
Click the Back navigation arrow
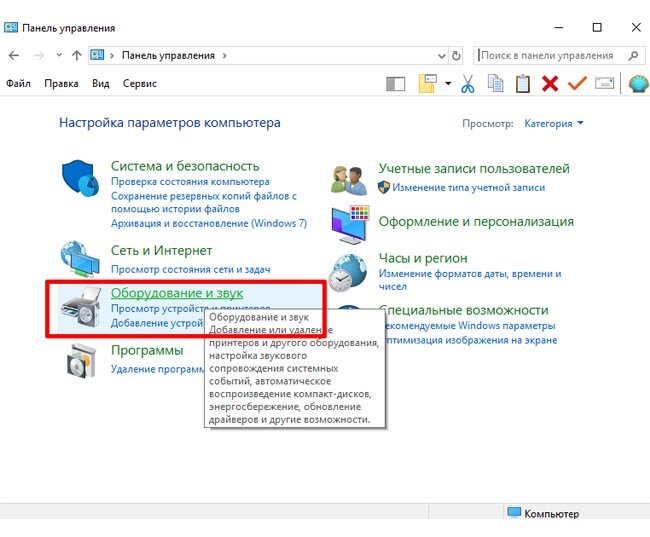click(14, 56)
